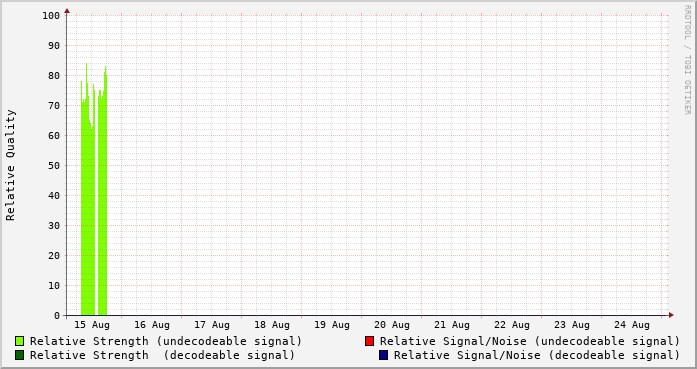
Task: Click the 80 value on y-axis
Action: pos(54,76)
